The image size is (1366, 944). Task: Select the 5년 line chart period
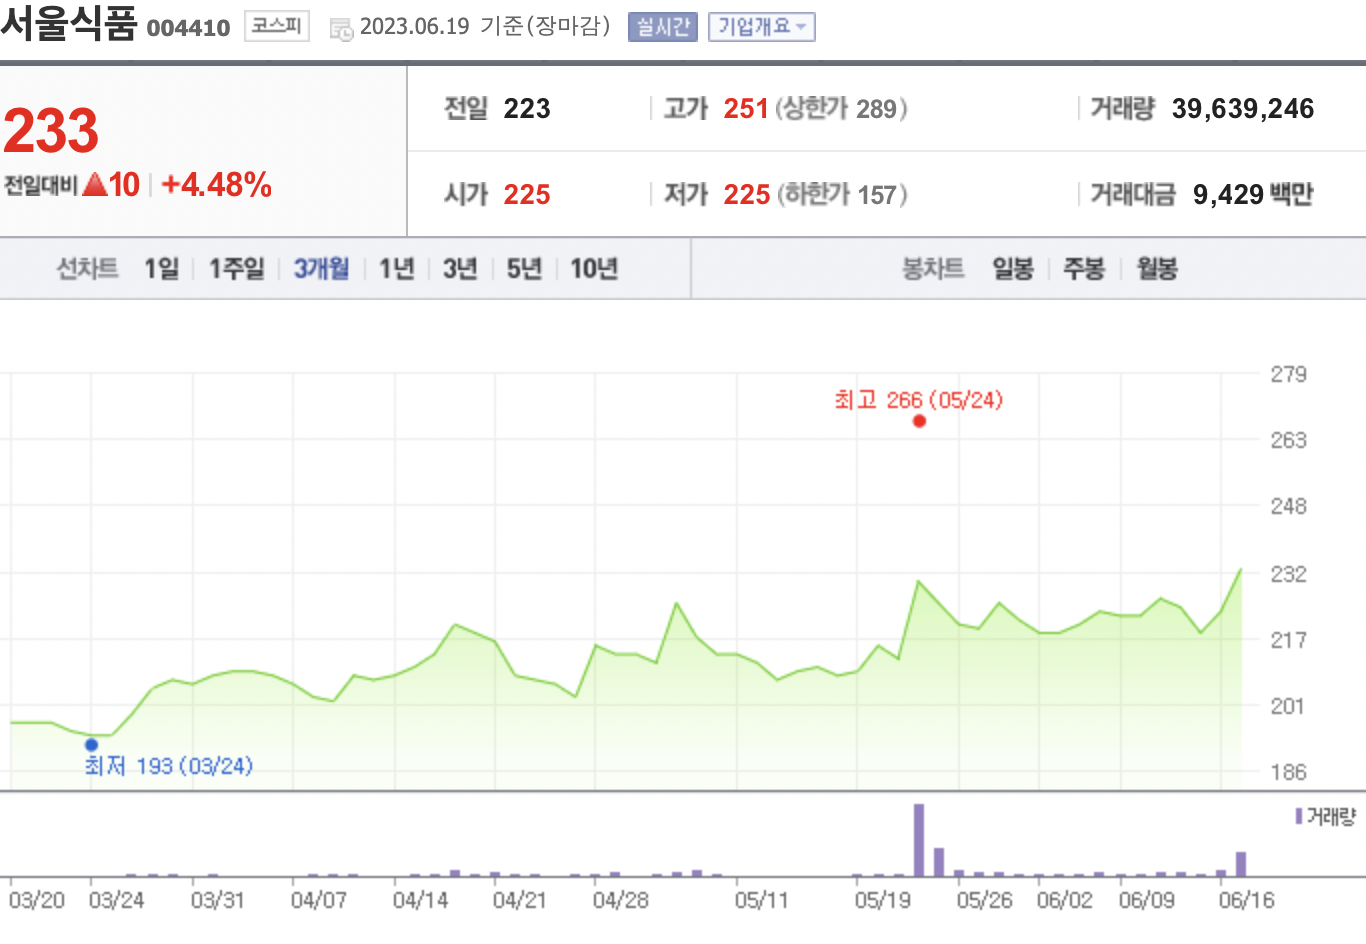point(524,268)
